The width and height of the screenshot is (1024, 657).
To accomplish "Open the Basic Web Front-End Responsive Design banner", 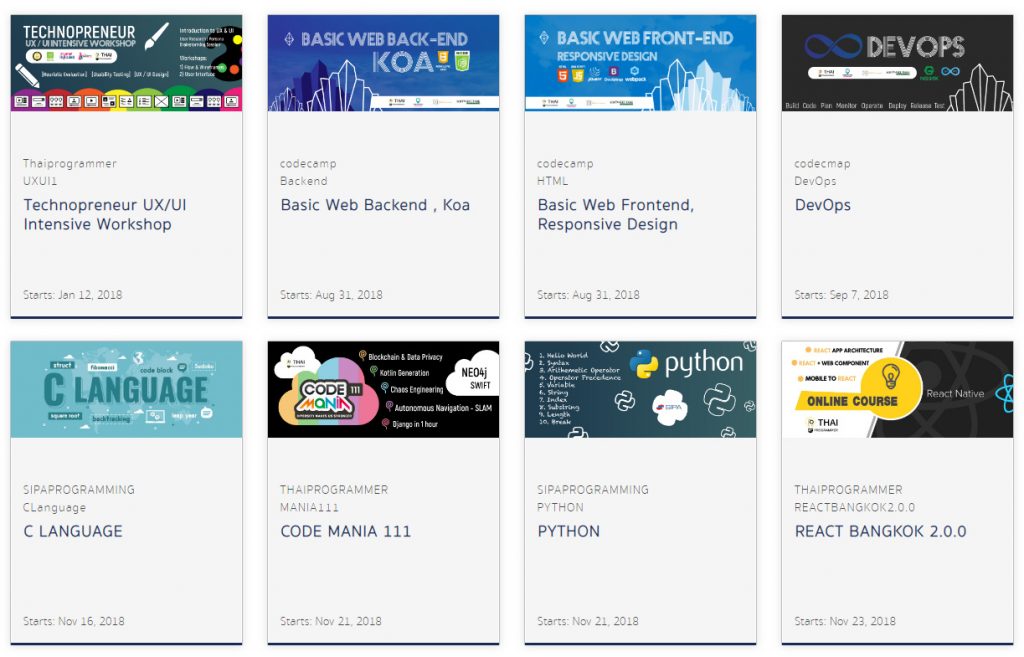I will [x=640, y=63].
